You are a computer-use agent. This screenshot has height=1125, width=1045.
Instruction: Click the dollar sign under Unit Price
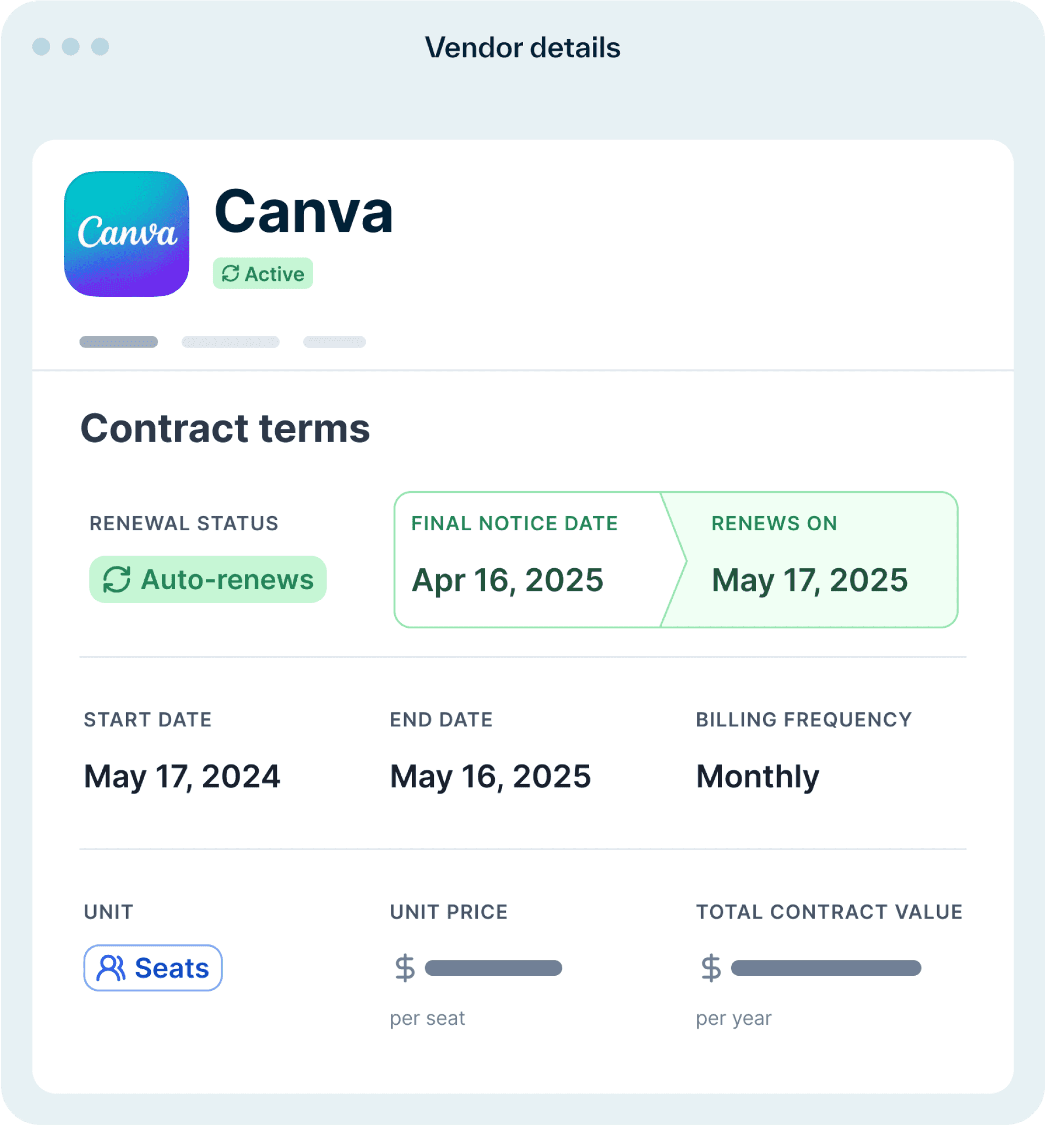click(405, 968)
